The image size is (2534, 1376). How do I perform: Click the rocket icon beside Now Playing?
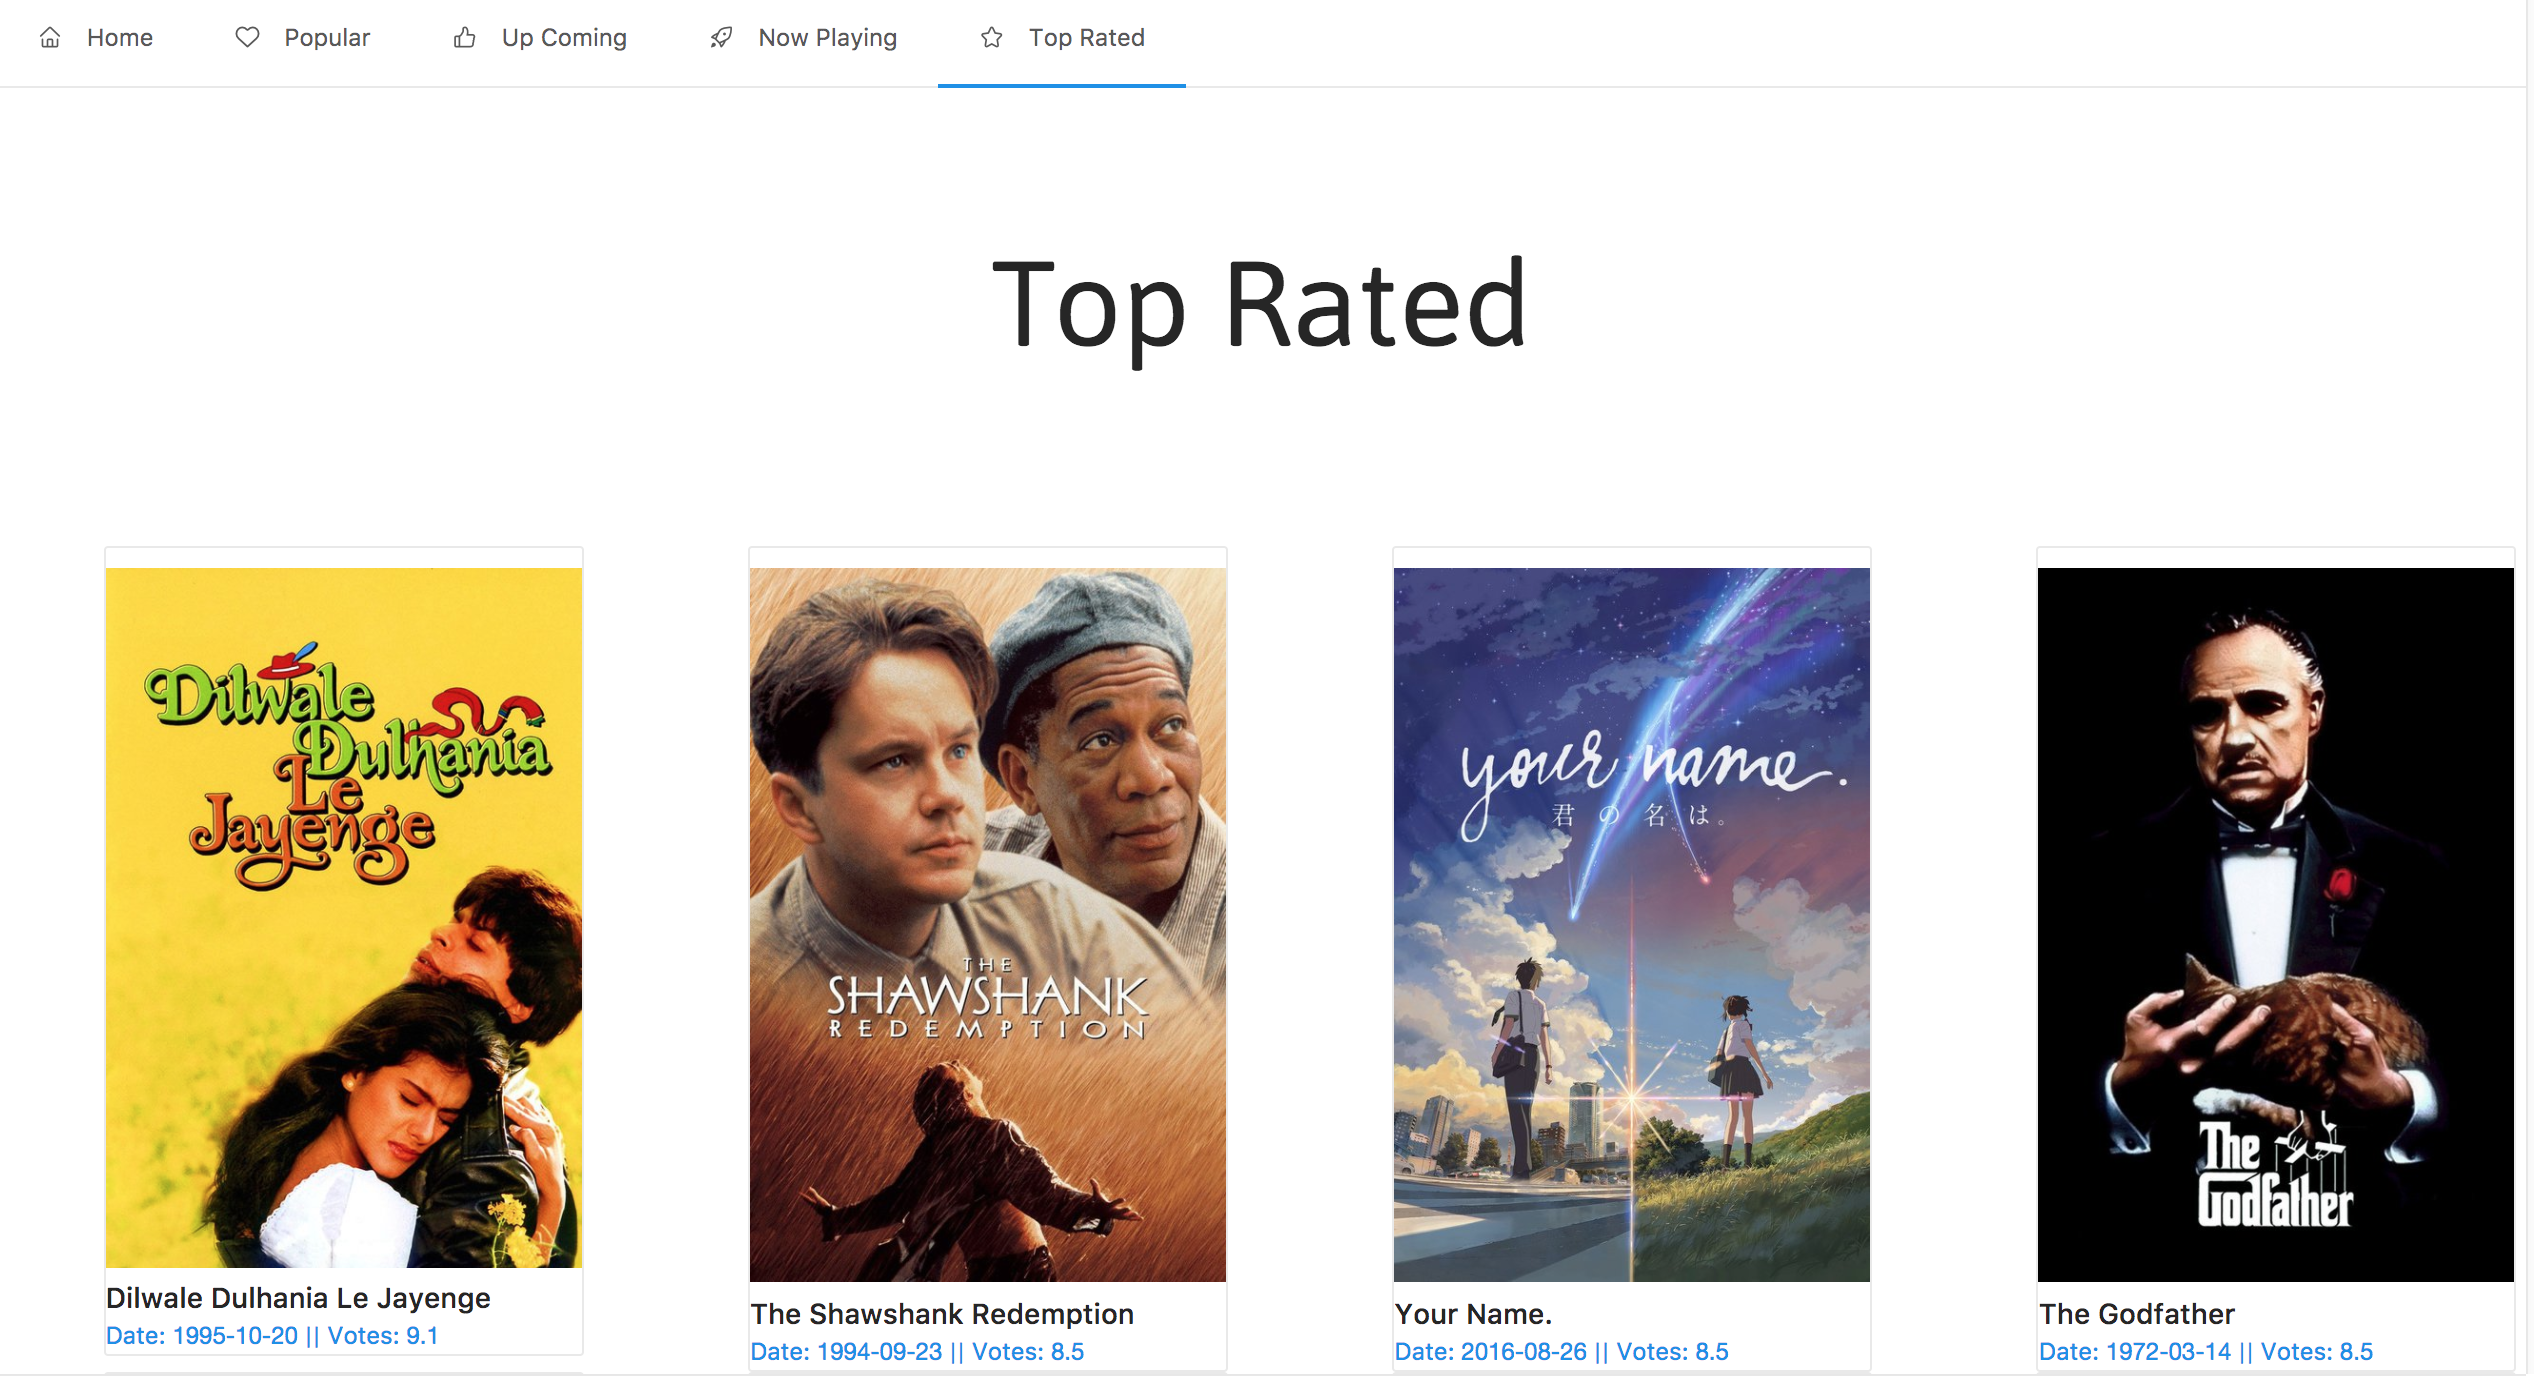[x=721, y=38]
